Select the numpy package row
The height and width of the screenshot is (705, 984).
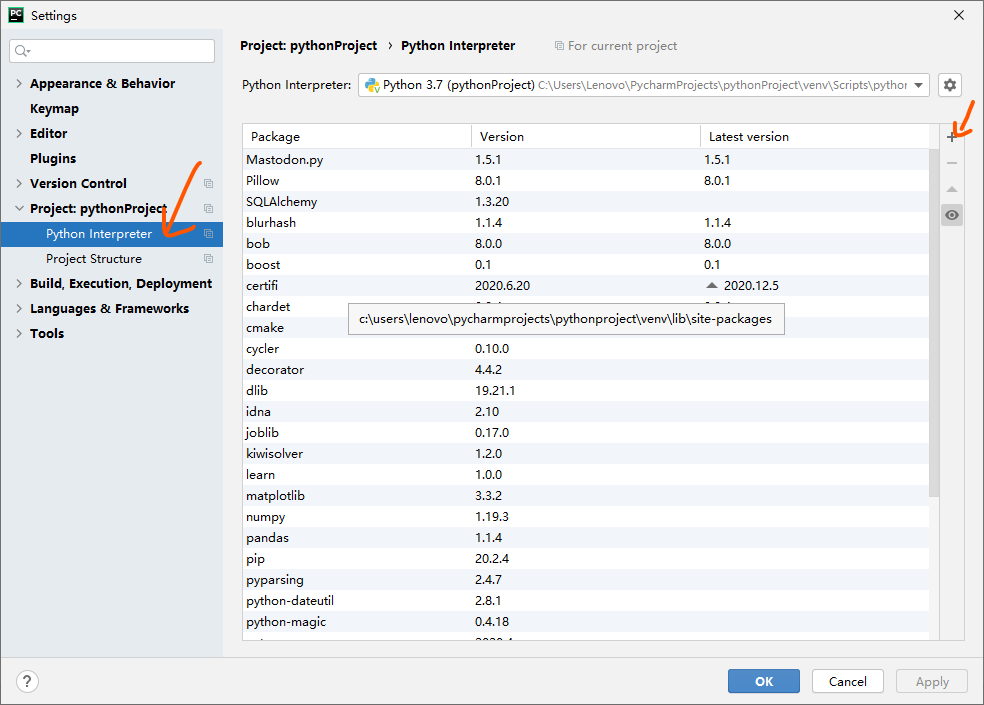[x=266, y=517]
